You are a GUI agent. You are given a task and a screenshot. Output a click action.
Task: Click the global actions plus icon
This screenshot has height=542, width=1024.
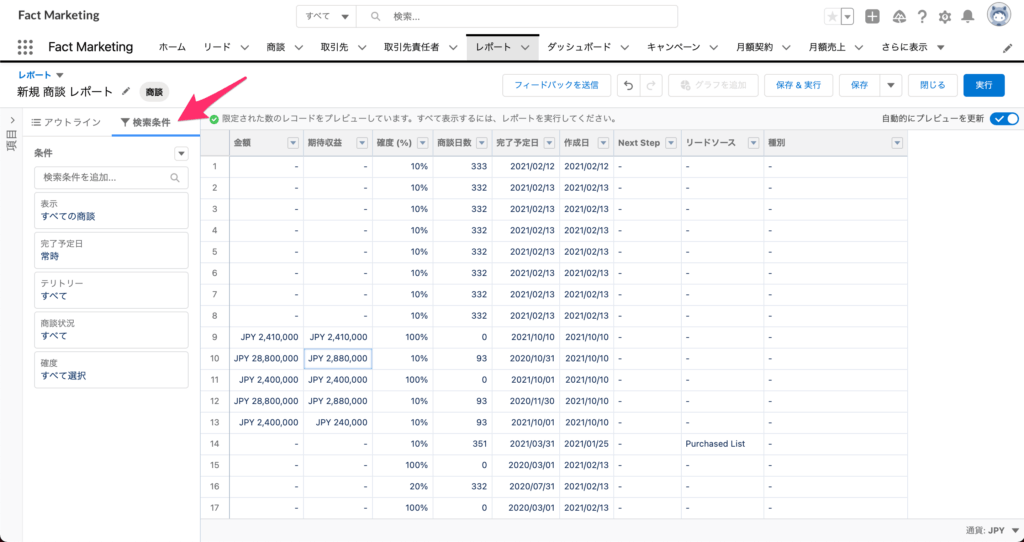(873, 16)
